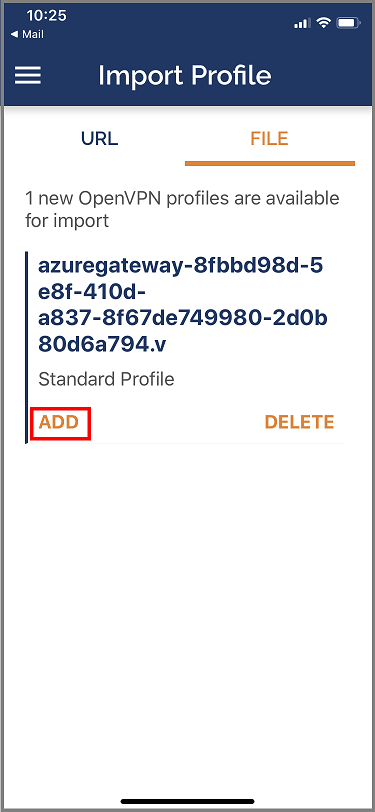Image resolution: width=375 pixels, height=812 pixels.
Task: Open the hamburger menu icon
Action: pos(27,76)
